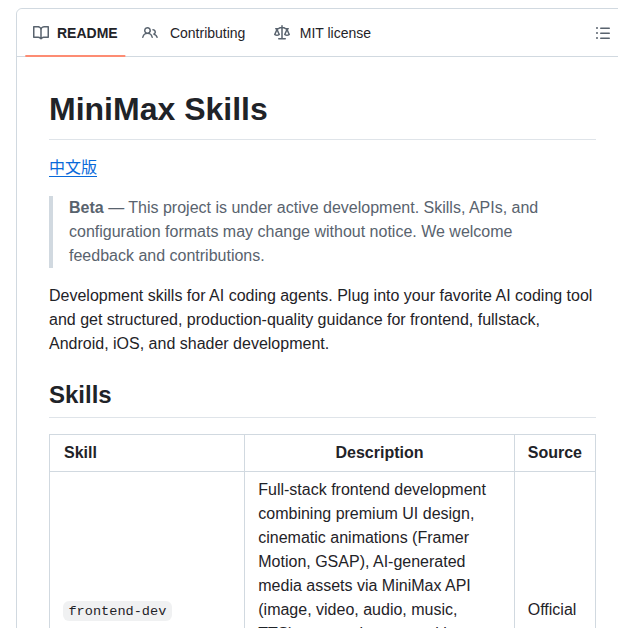Click the Skills section heading
Viewport: 618px width, 628px height.
(80, 395)
